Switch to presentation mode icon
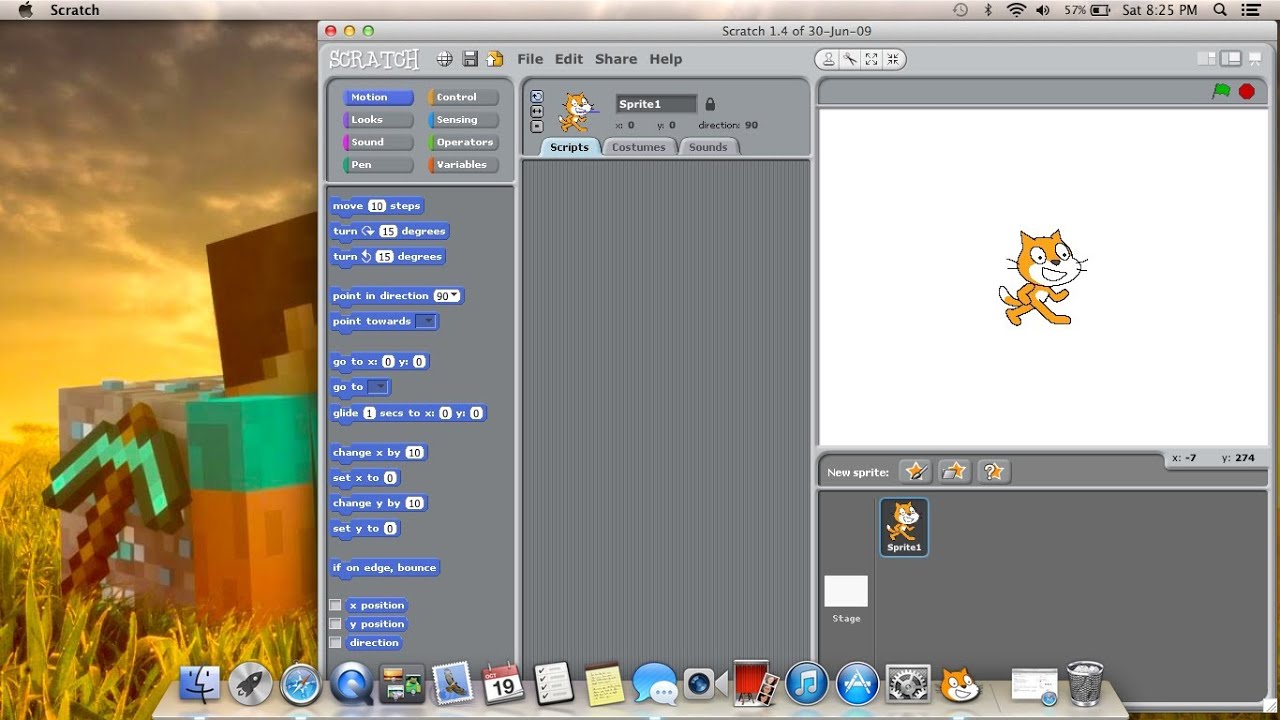The width and height of the screenshot is (1280, 720). pos(1257,59)
